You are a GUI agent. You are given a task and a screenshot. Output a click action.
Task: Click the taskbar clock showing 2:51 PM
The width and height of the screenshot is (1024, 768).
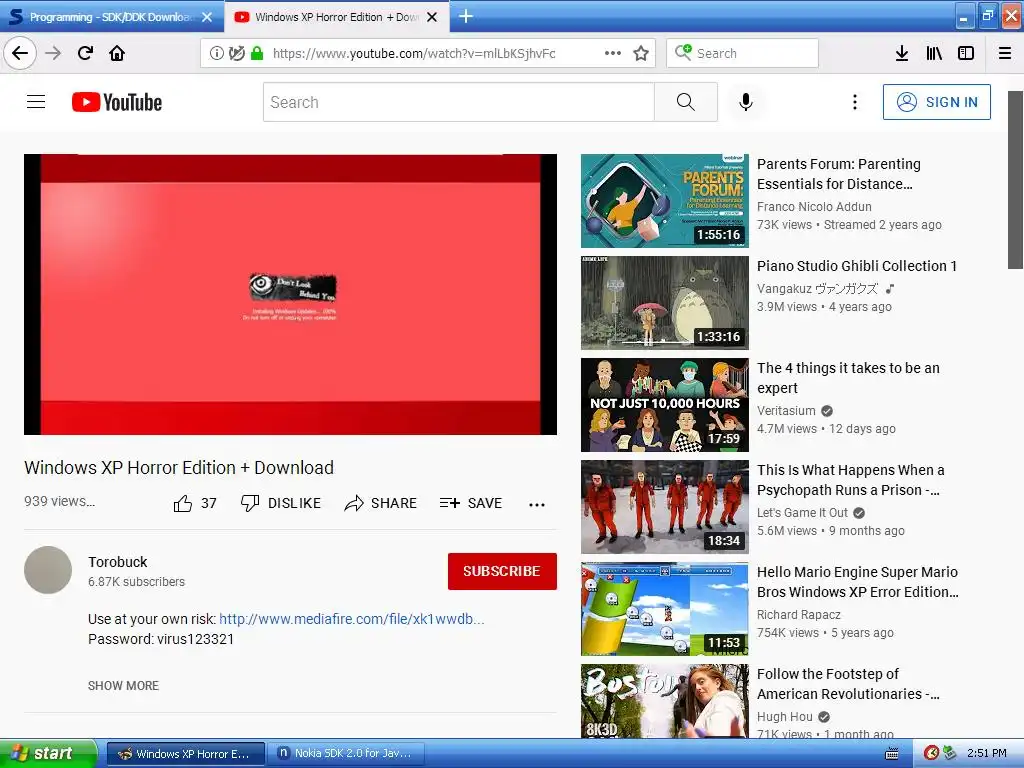tap(986, 754)
